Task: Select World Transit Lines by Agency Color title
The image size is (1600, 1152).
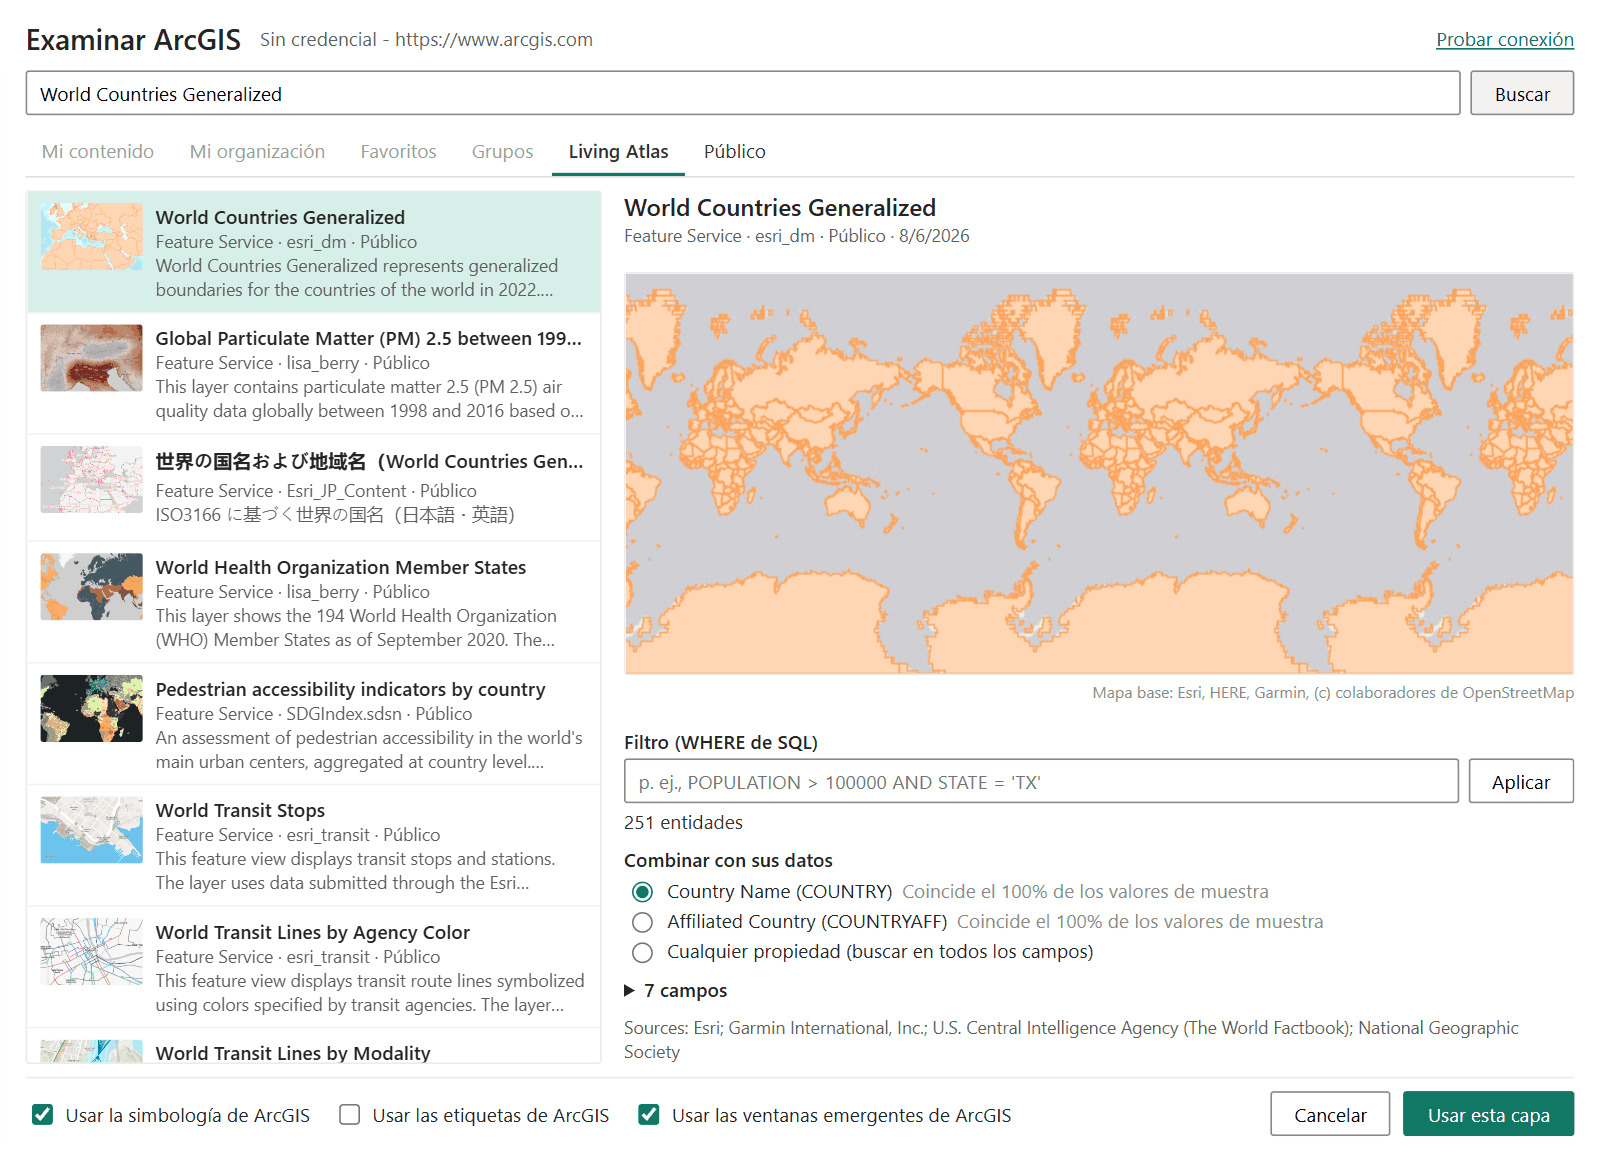Action: coord(312,932)
